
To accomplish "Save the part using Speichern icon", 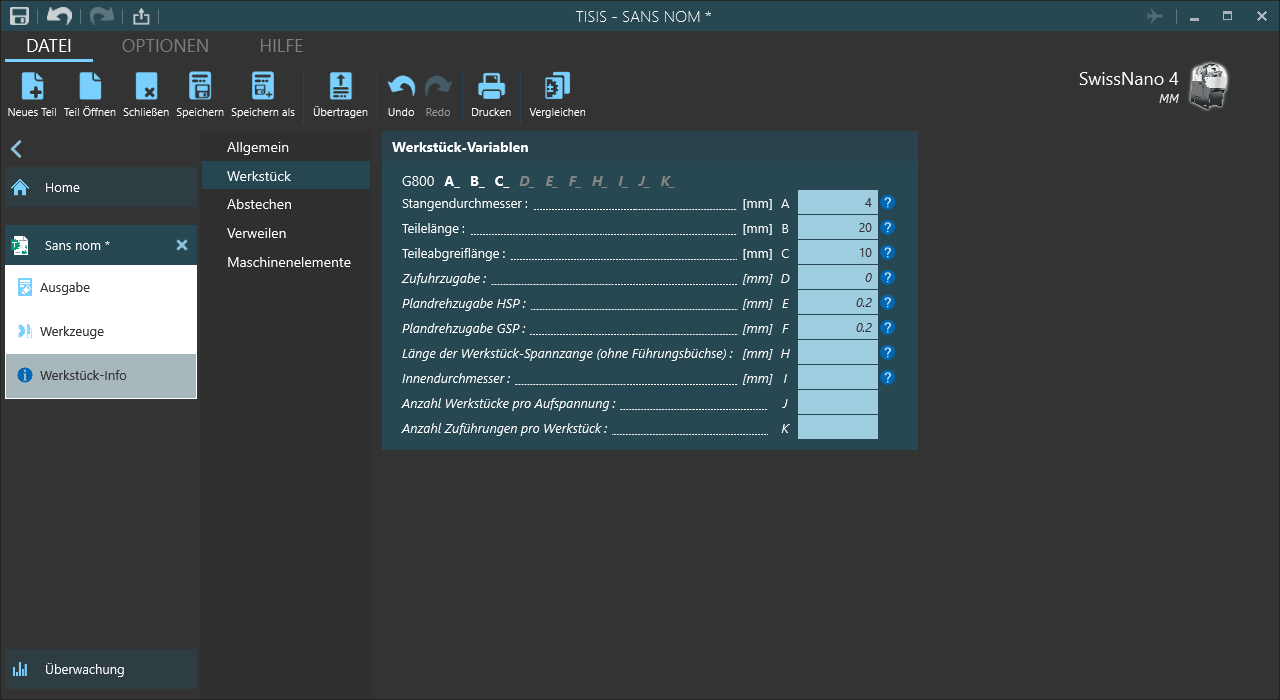I will (200, 88).
